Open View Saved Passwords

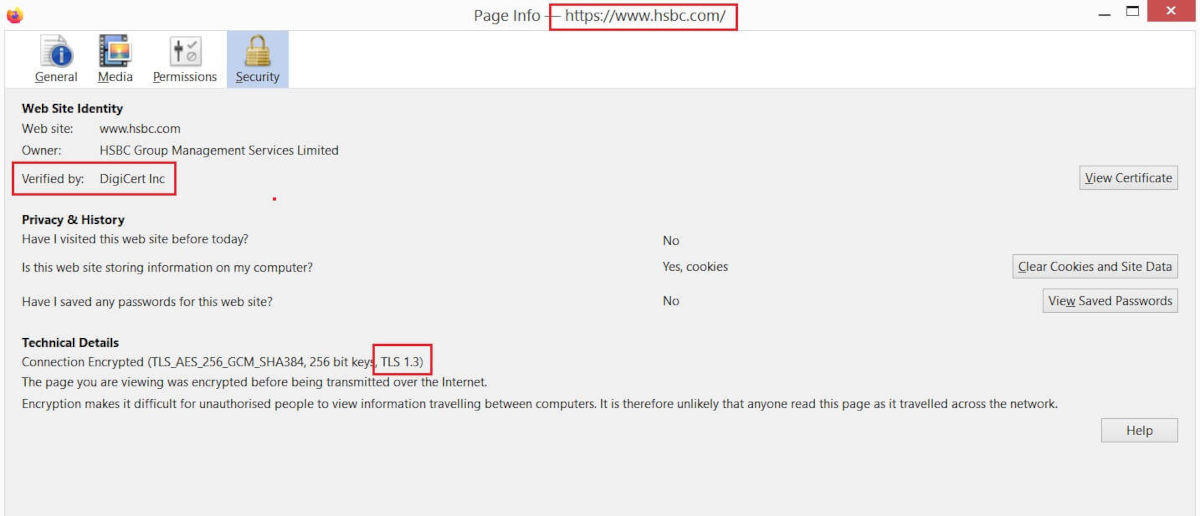pos(1110,301)
